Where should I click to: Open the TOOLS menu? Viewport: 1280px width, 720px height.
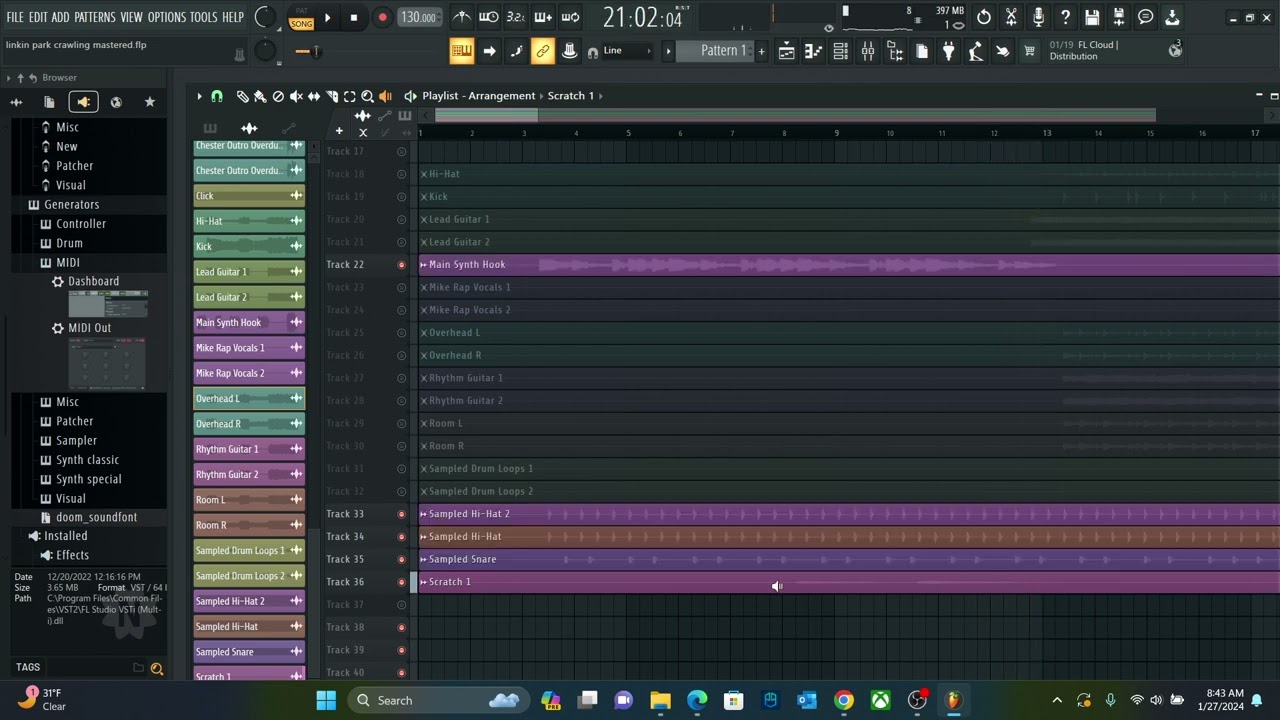point(204,17)
